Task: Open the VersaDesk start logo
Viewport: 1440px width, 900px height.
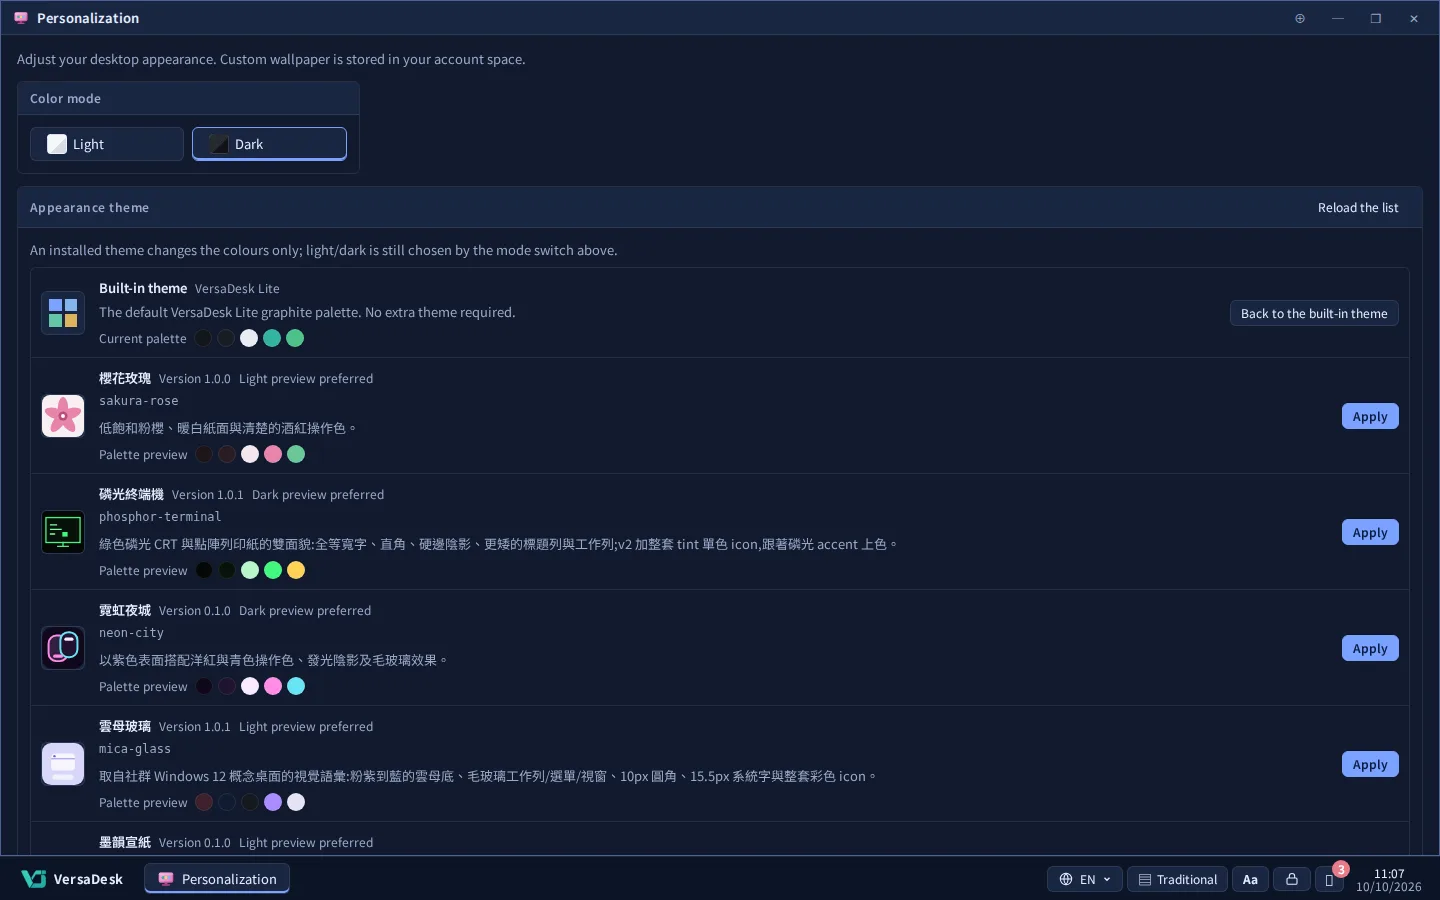Action: click(x=72, y=879)
